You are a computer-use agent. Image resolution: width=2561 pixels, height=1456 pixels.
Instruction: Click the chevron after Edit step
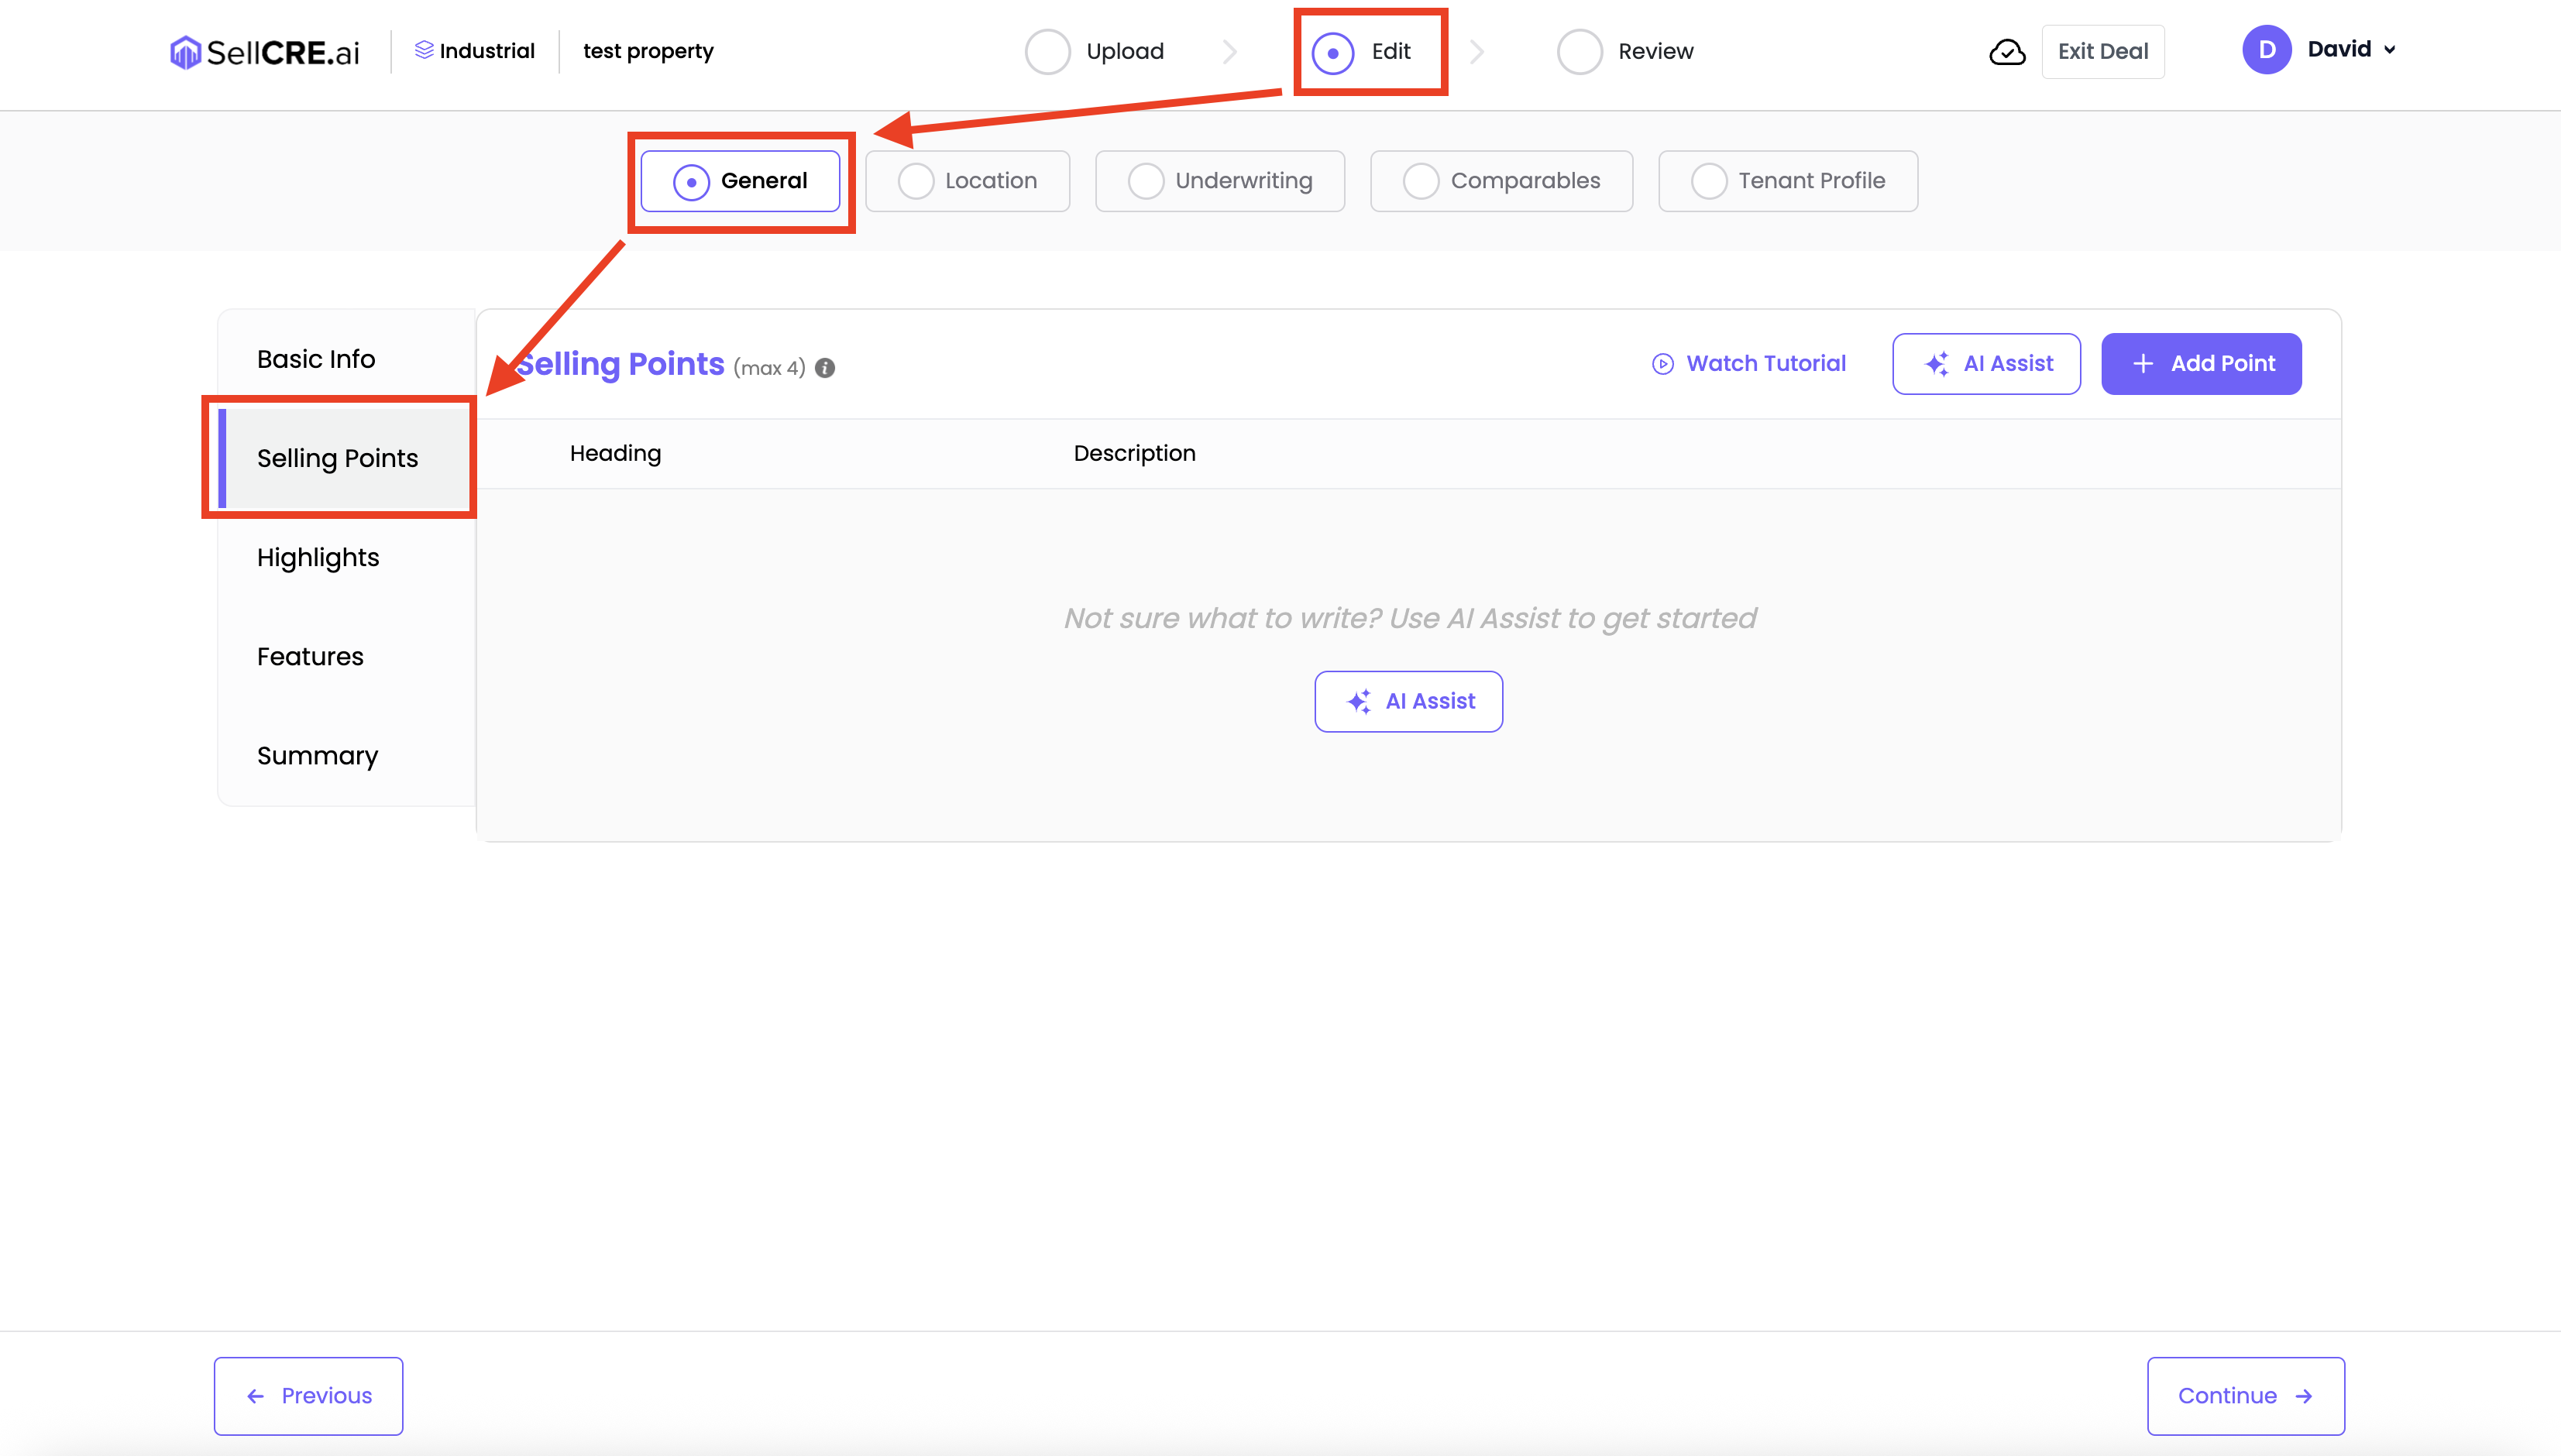[x=1477, y=52]
